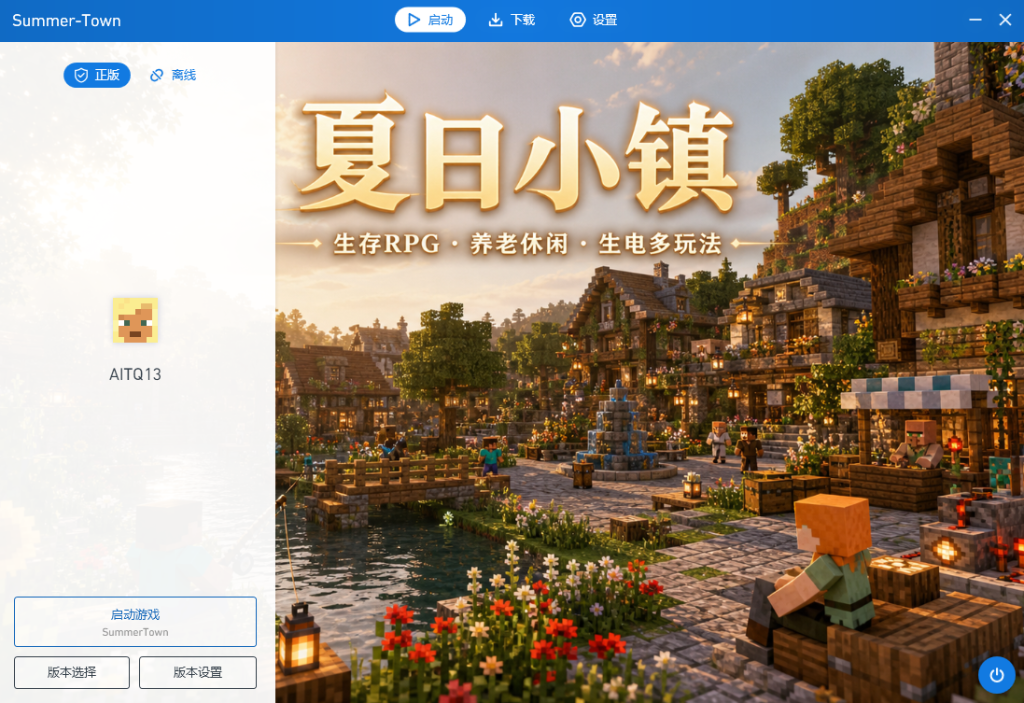
Task: Click the AITQ13 username text
Action: point(135,374)
